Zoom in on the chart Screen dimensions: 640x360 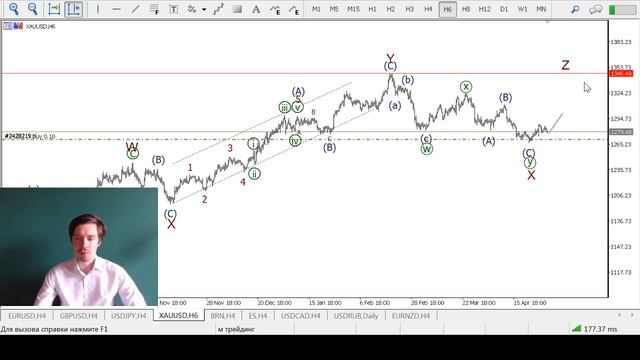click(x=14, y=9)
